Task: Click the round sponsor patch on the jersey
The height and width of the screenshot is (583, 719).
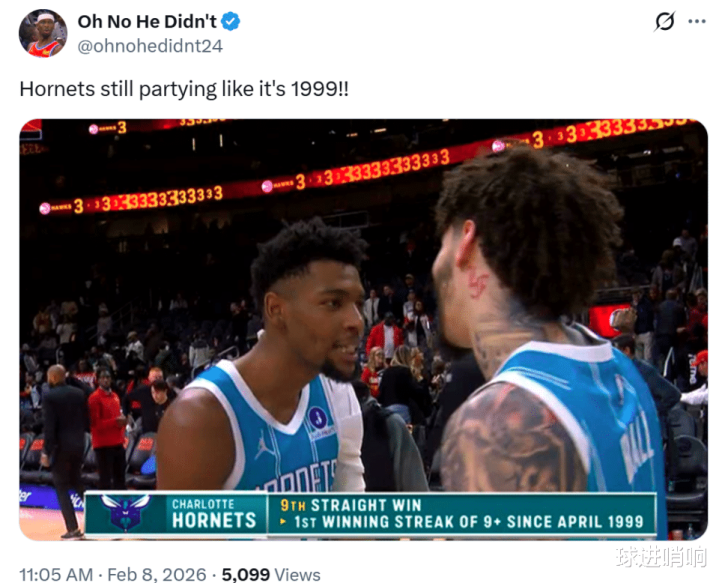Action: tap(318, 418)
